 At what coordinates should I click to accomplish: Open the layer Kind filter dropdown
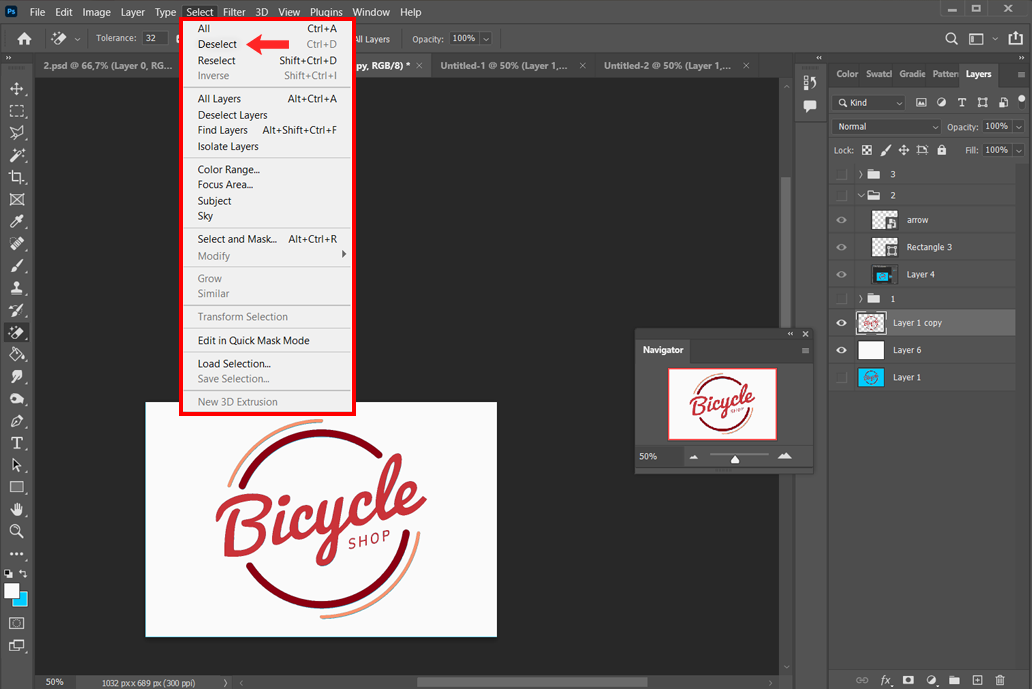tap(869, 103)
